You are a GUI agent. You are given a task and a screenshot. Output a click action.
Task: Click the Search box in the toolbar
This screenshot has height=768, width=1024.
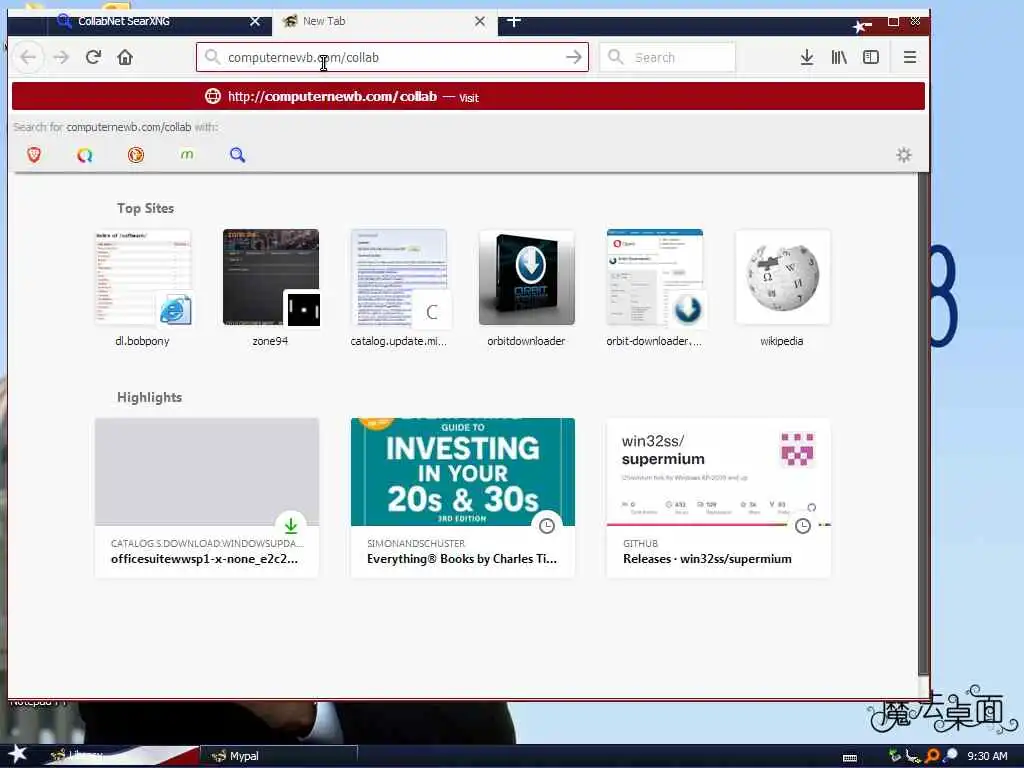667,57
